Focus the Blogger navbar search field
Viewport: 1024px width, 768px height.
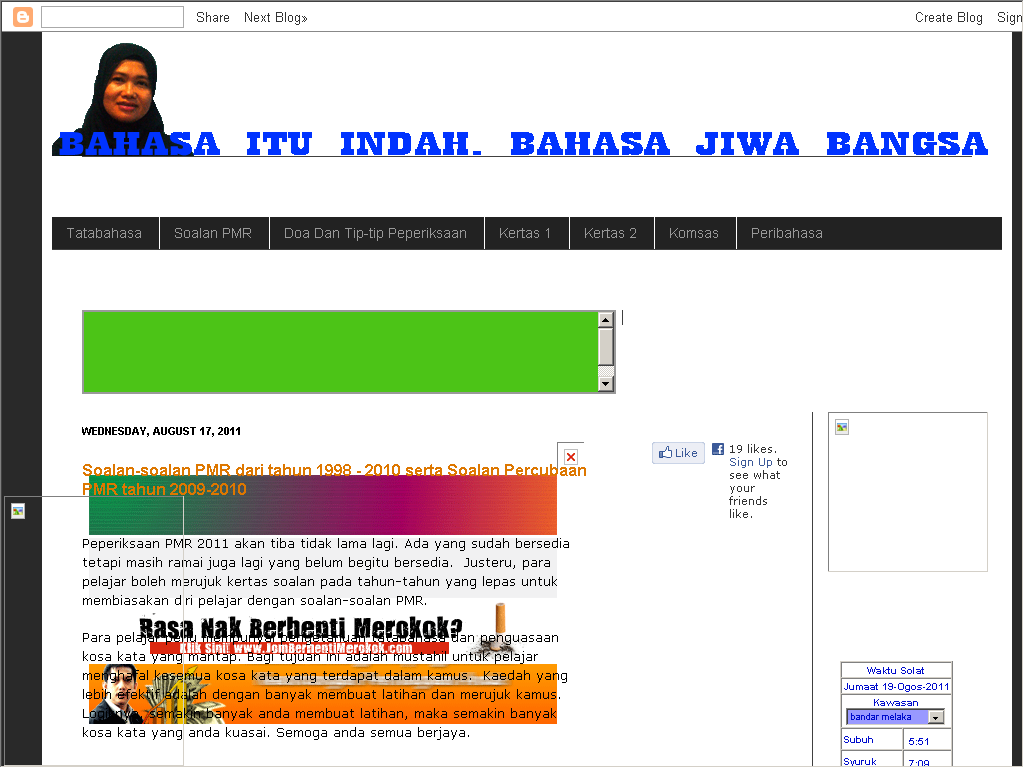coord(112,17)
